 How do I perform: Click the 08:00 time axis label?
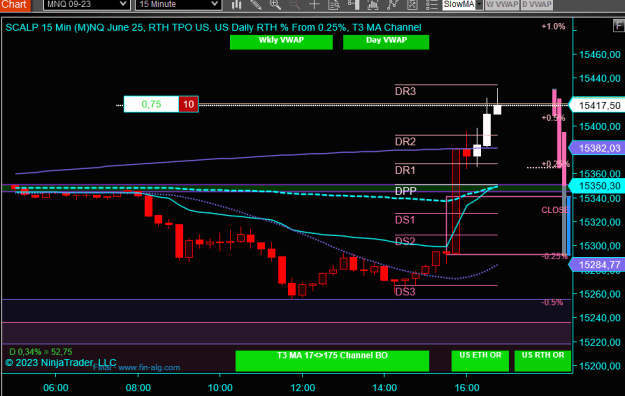click(138, 388)
